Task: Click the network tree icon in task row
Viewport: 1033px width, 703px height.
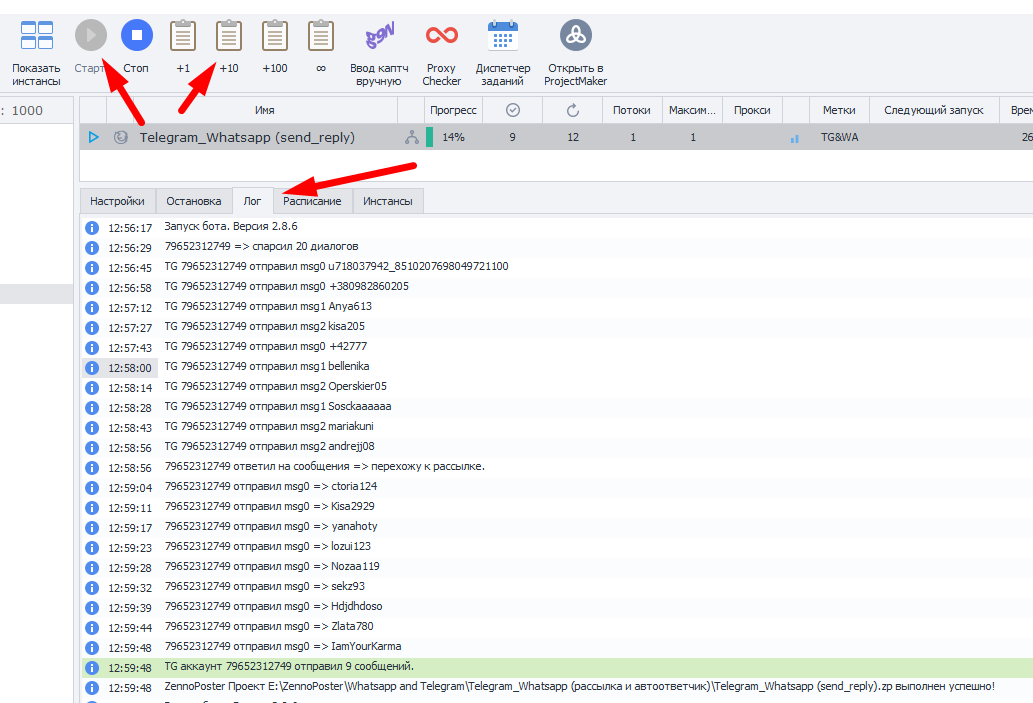Action: [x=412, y=137]
